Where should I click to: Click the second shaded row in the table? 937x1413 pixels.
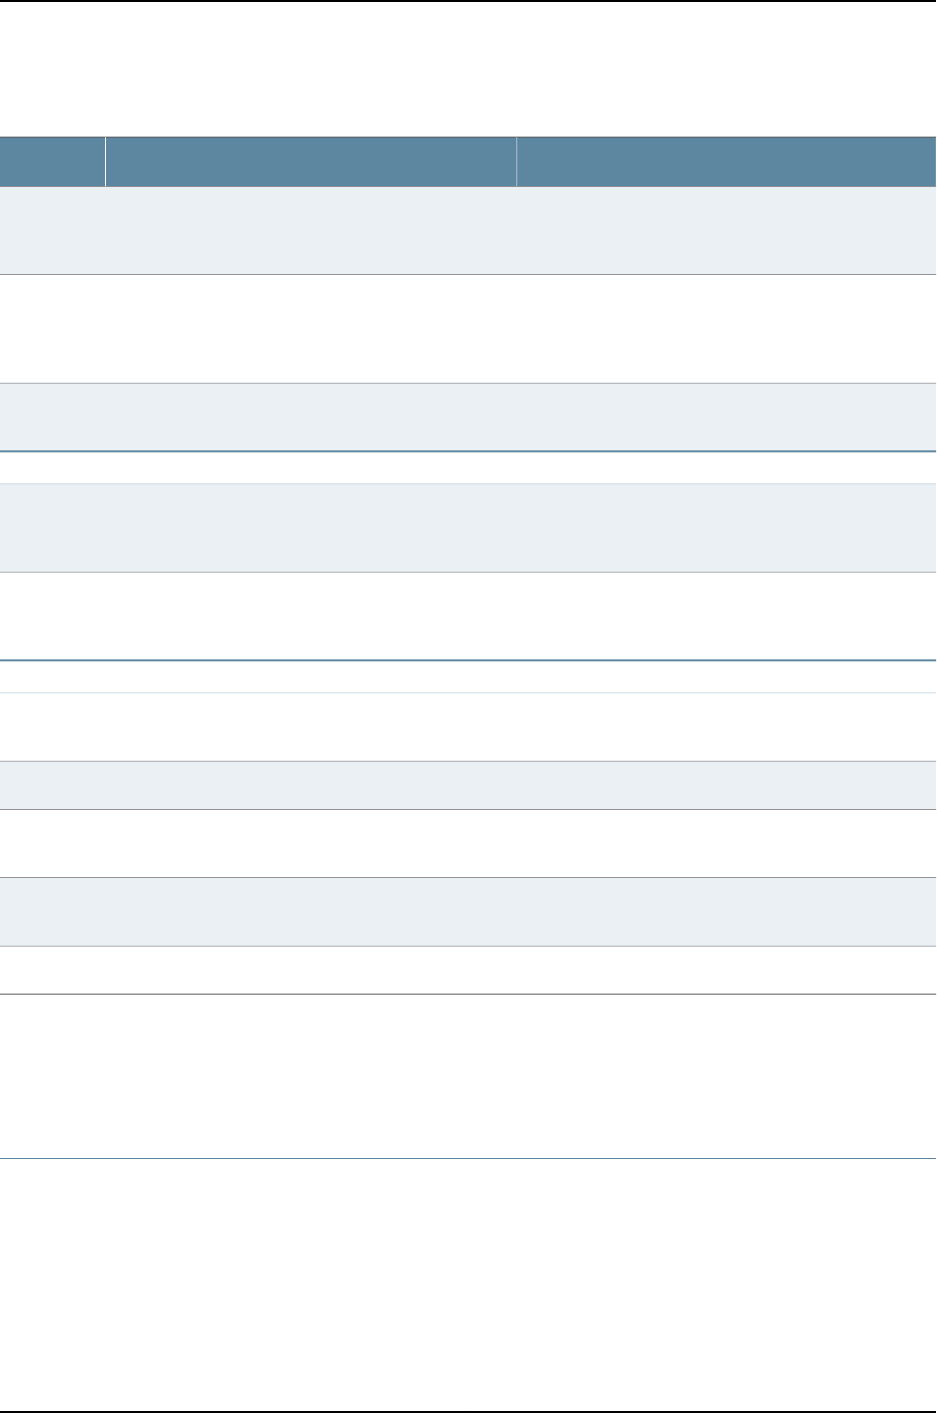(x=468, y=417)
